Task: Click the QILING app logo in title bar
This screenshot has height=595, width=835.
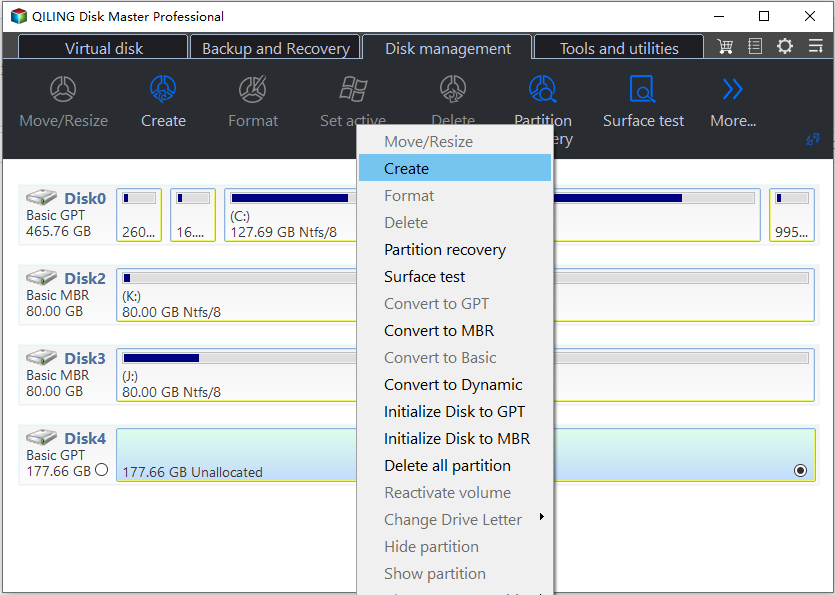Action: point(19,16)
